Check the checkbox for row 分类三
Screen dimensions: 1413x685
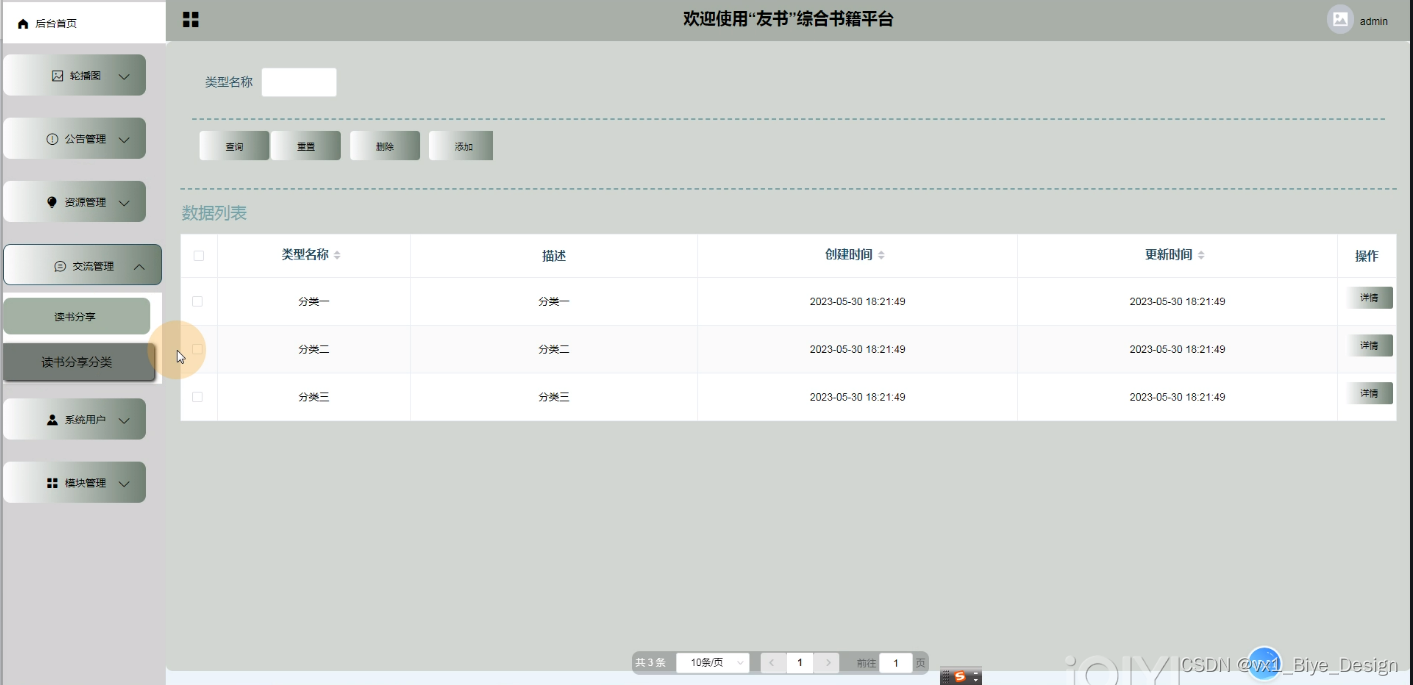197,397
